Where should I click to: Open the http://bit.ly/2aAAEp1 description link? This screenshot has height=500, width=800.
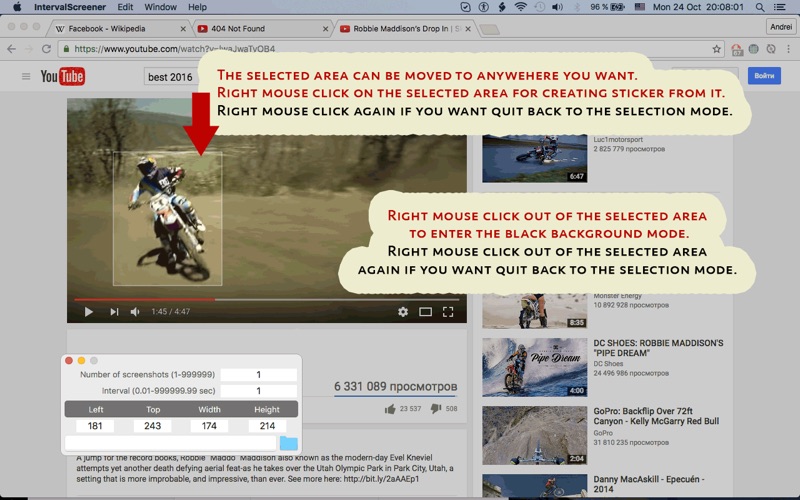click(381, 479)
